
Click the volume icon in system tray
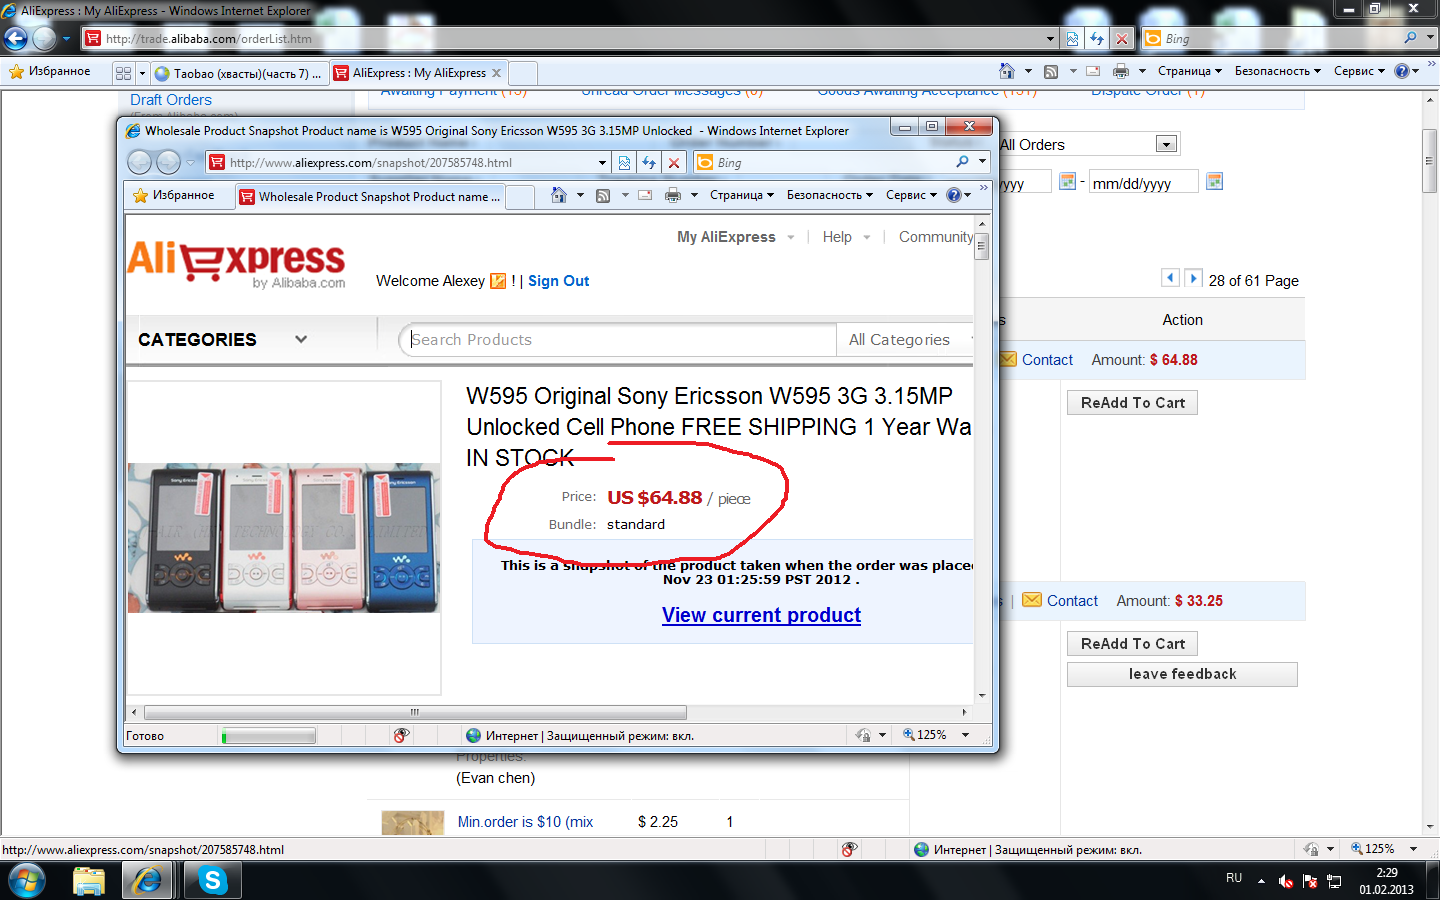[1286, 881]
